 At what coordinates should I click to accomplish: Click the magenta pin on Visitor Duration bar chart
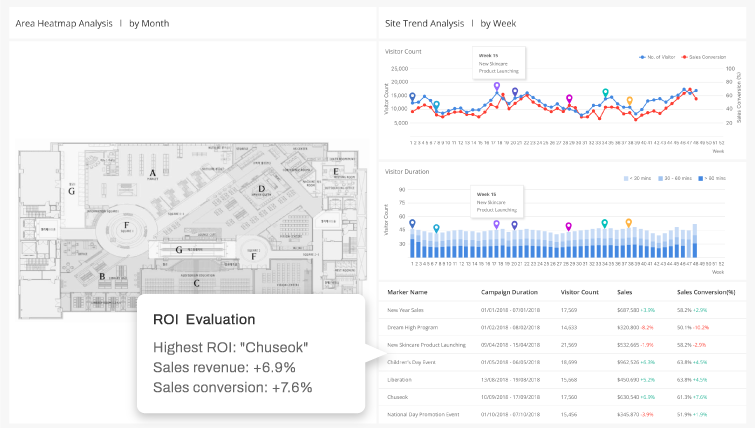click(569, 226)
